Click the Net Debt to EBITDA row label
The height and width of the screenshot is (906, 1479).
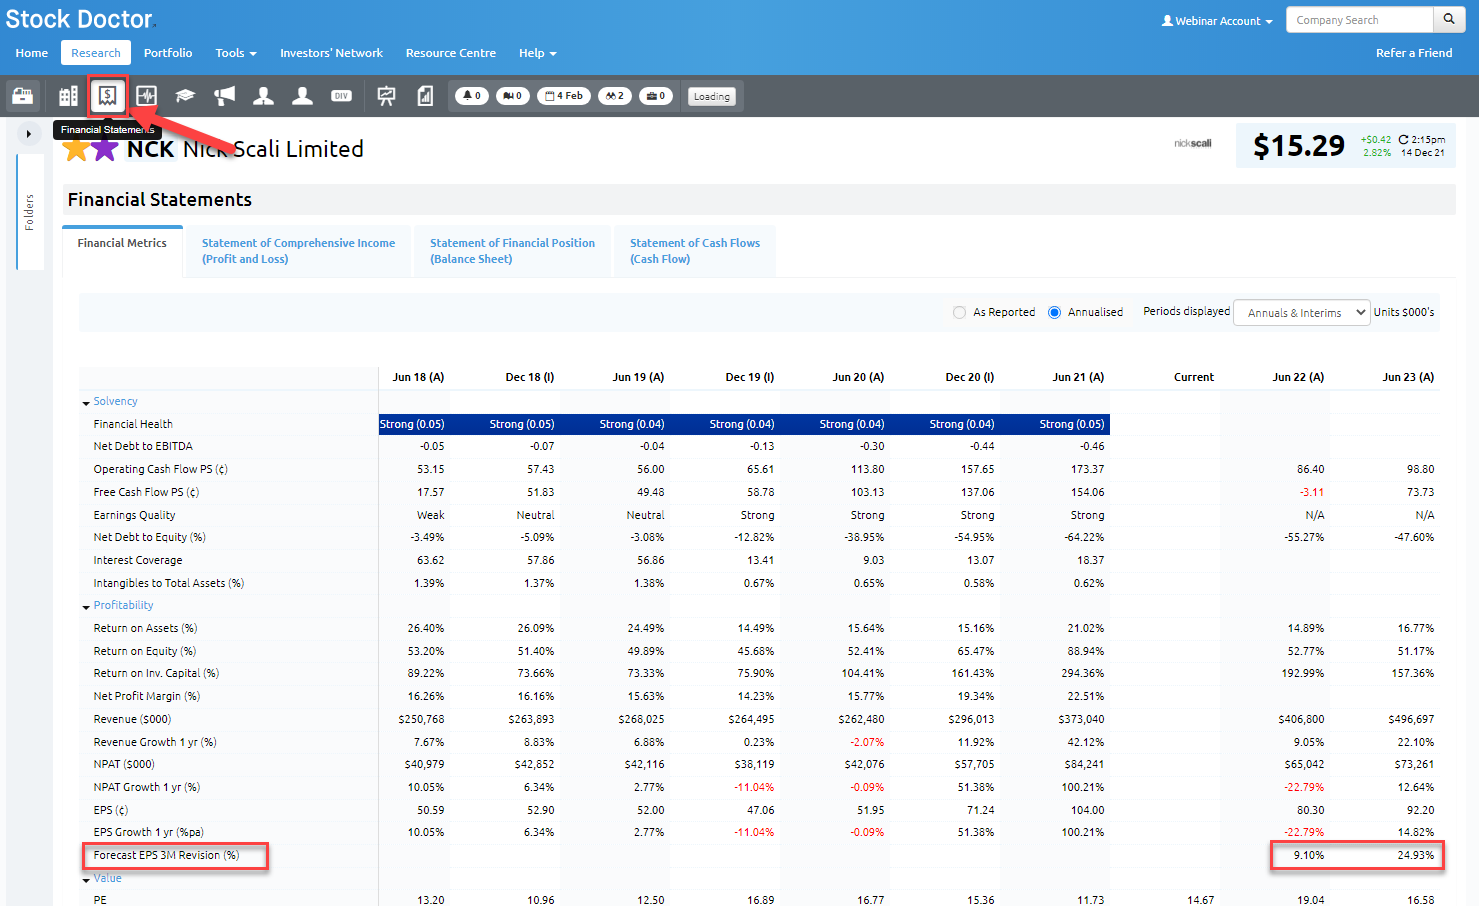(x=143, y=446)
